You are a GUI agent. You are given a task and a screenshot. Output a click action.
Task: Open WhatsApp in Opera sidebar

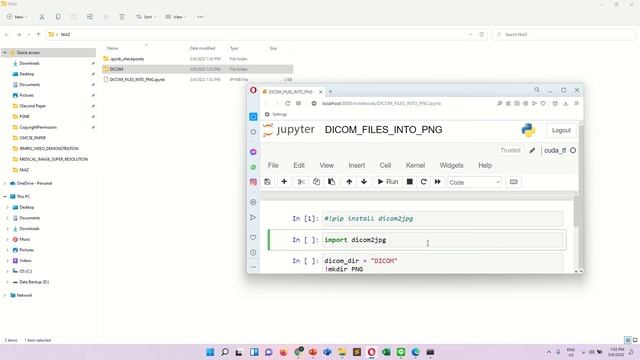point(253,167)
